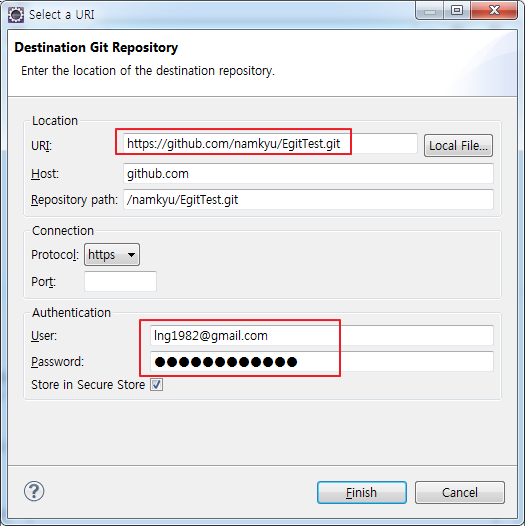Open the Protocol https dropdown
Image resolution: width=525 pixels, height=526 pixels.
[x=112, y=255]
